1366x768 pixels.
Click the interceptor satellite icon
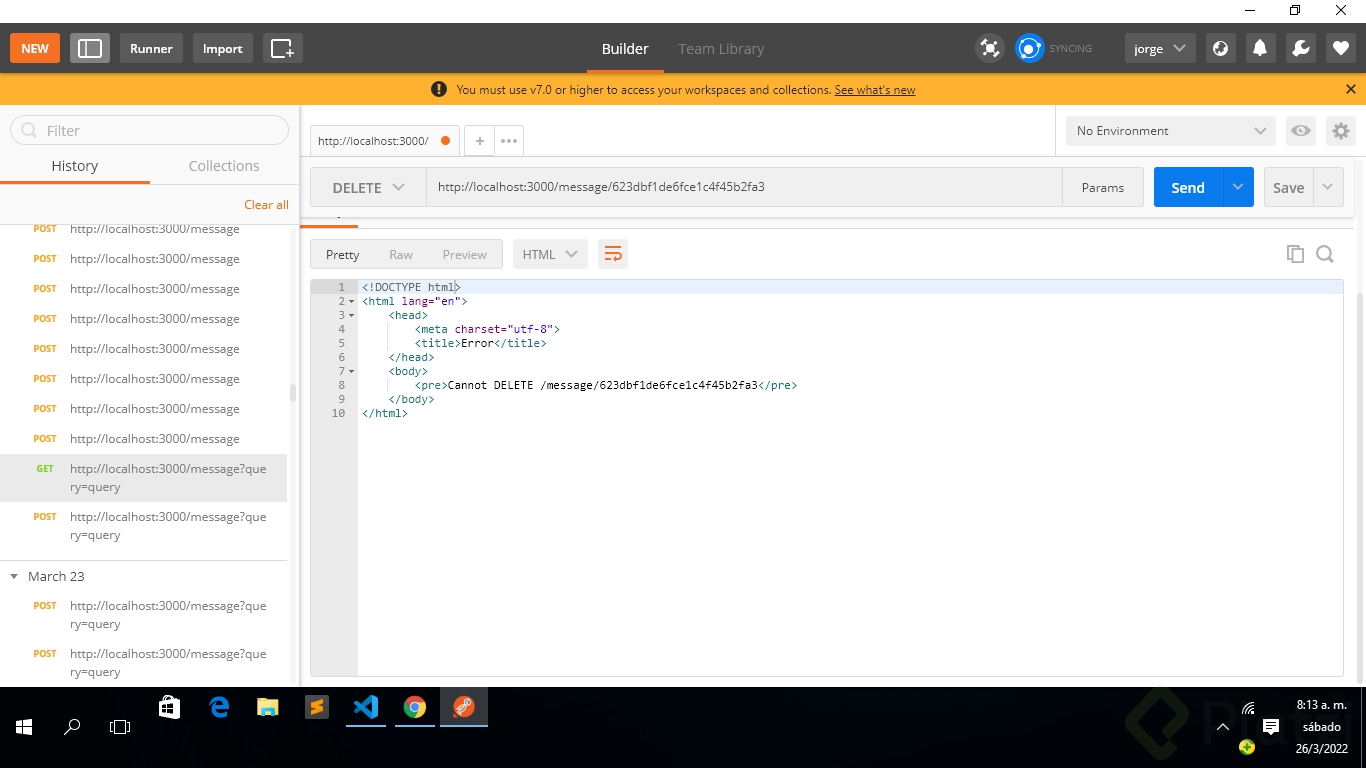[989, 48]
